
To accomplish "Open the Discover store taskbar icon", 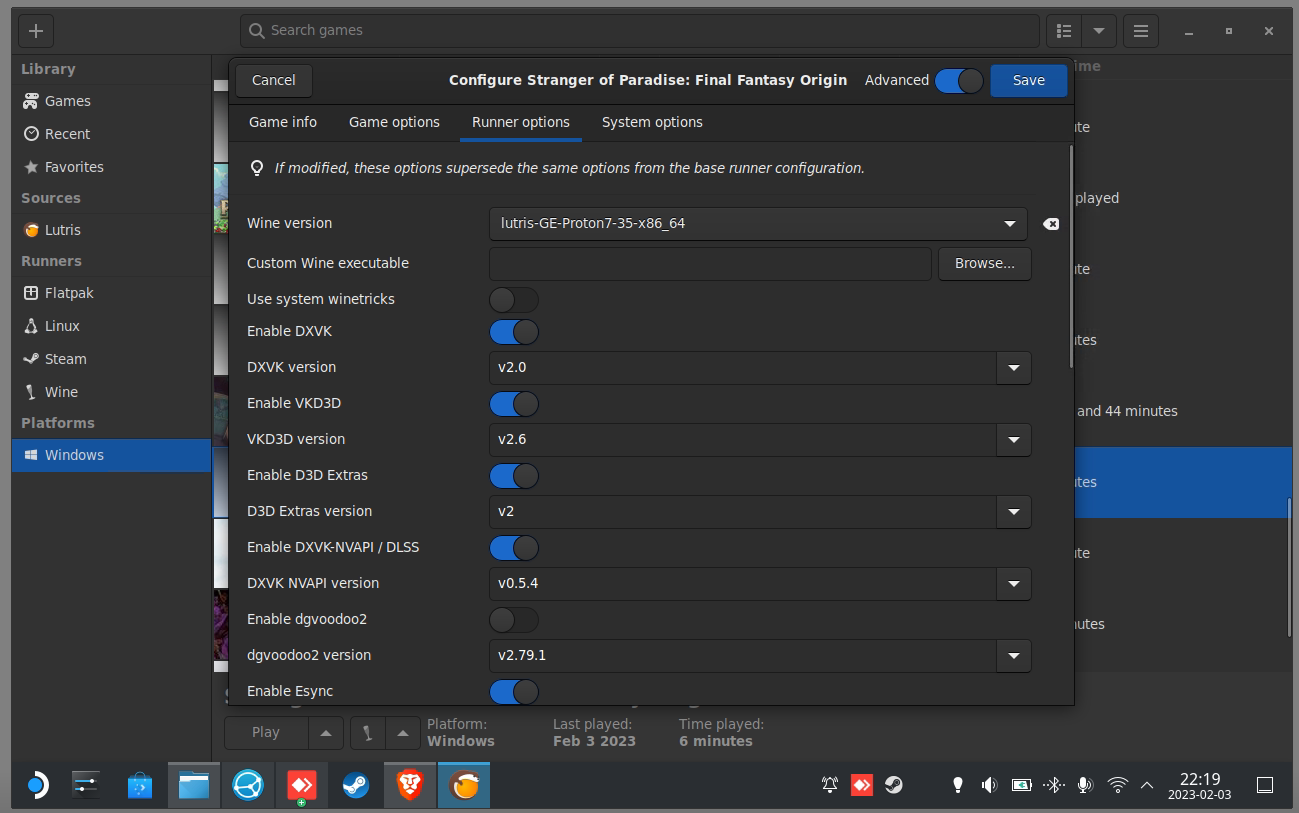I will [140, 786].
